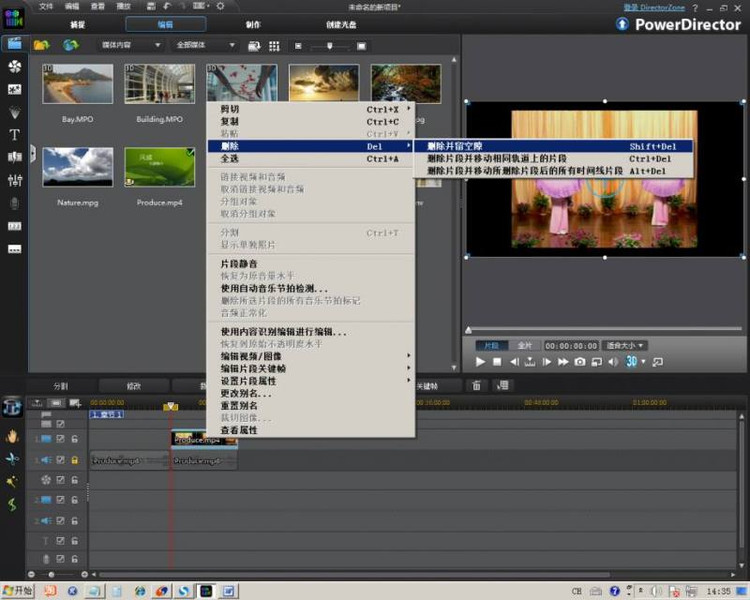This screenshot has width=750, height=600.
Task: Open the arrow dropdown next to 3D icon
Action: tap(643, 362)
